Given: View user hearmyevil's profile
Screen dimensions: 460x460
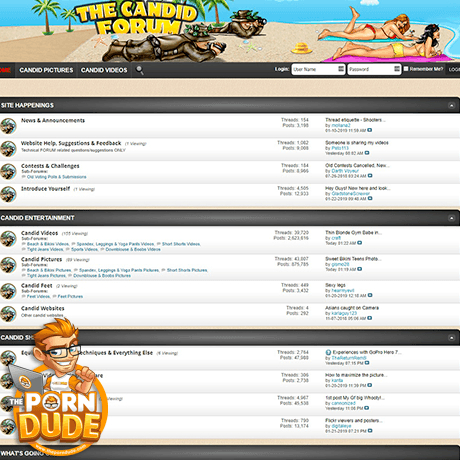Looking at the screenshot, I should [343, 290].
